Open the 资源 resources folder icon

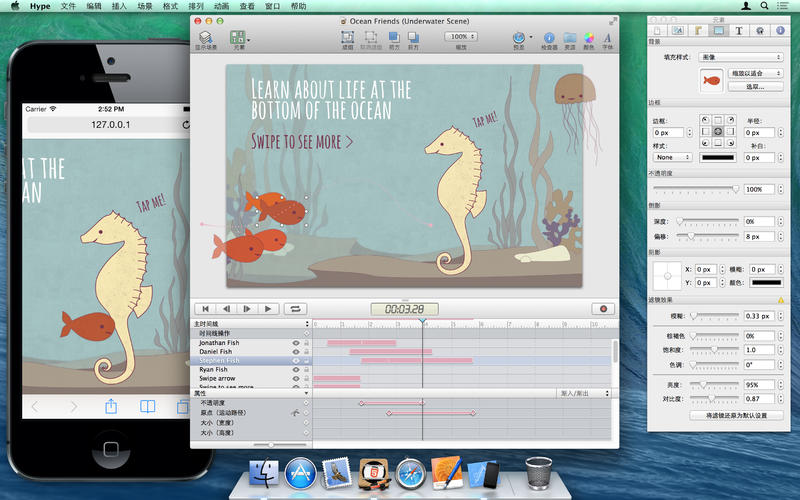tap(569, 37)
